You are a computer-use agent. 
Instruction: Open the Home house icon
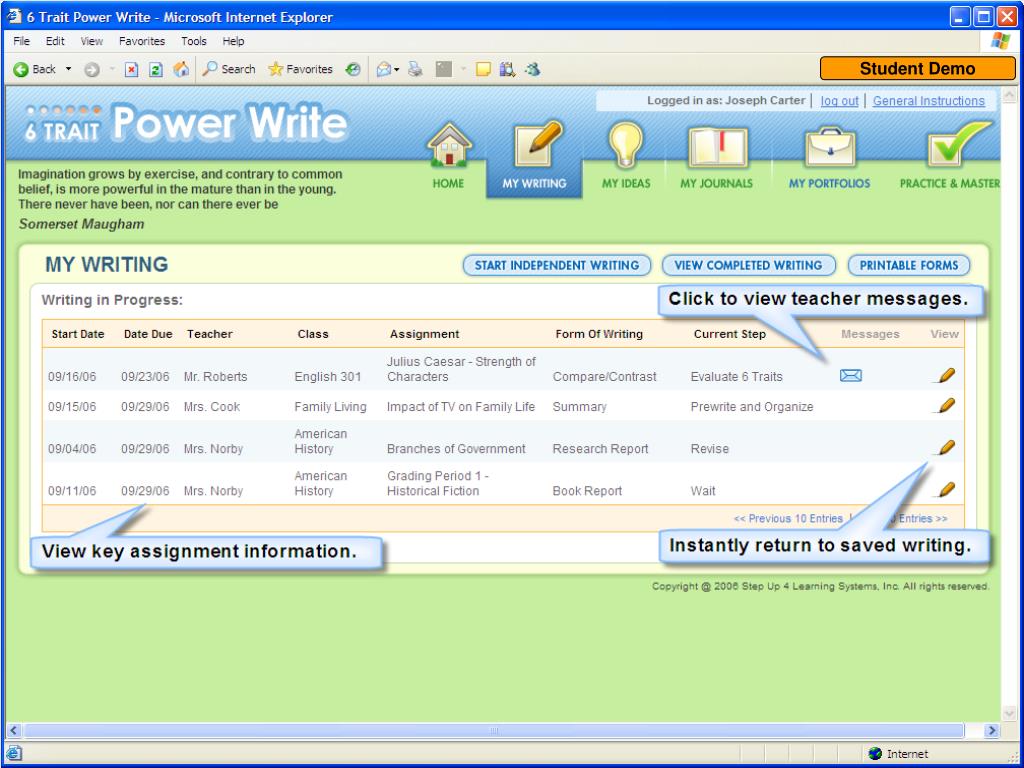click(449, 145)
